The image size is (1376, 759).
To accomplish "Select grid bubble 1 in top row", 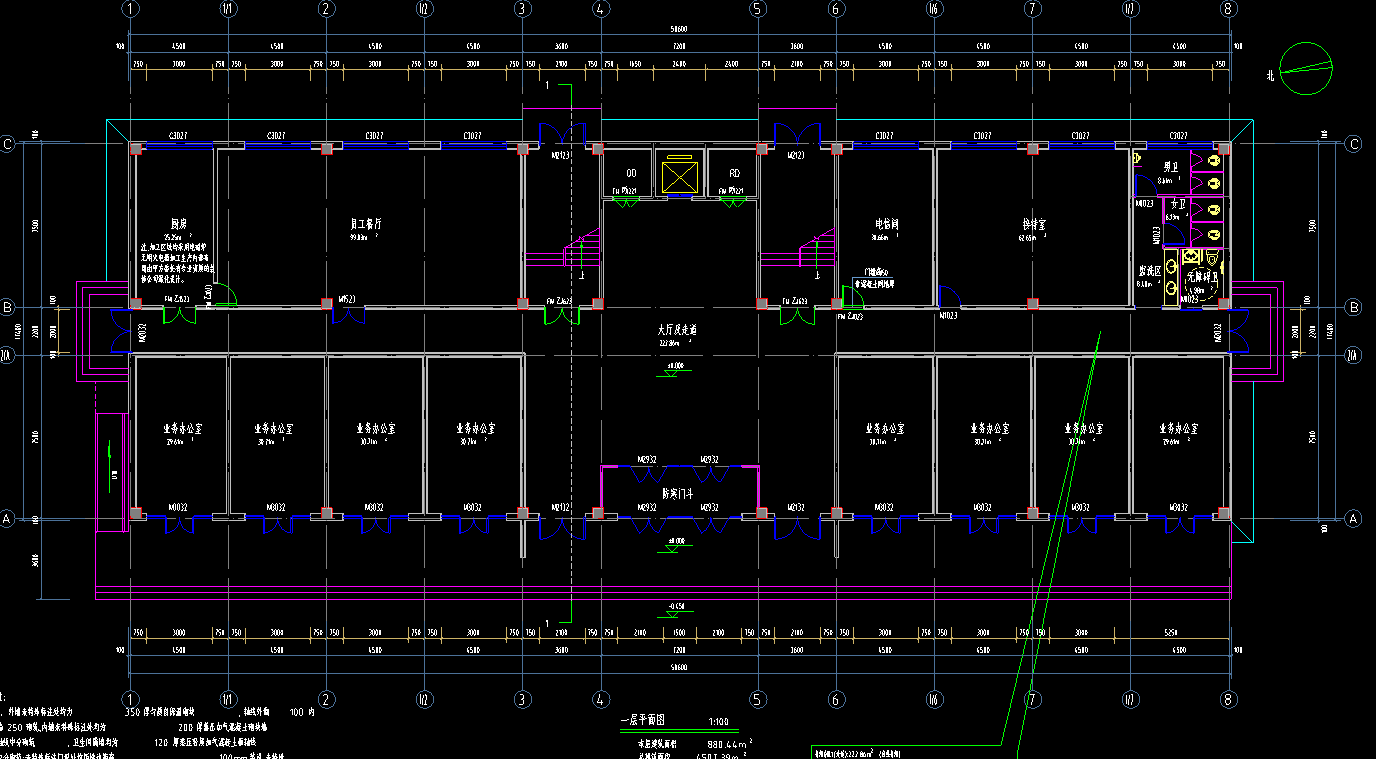I will (130, 9).
